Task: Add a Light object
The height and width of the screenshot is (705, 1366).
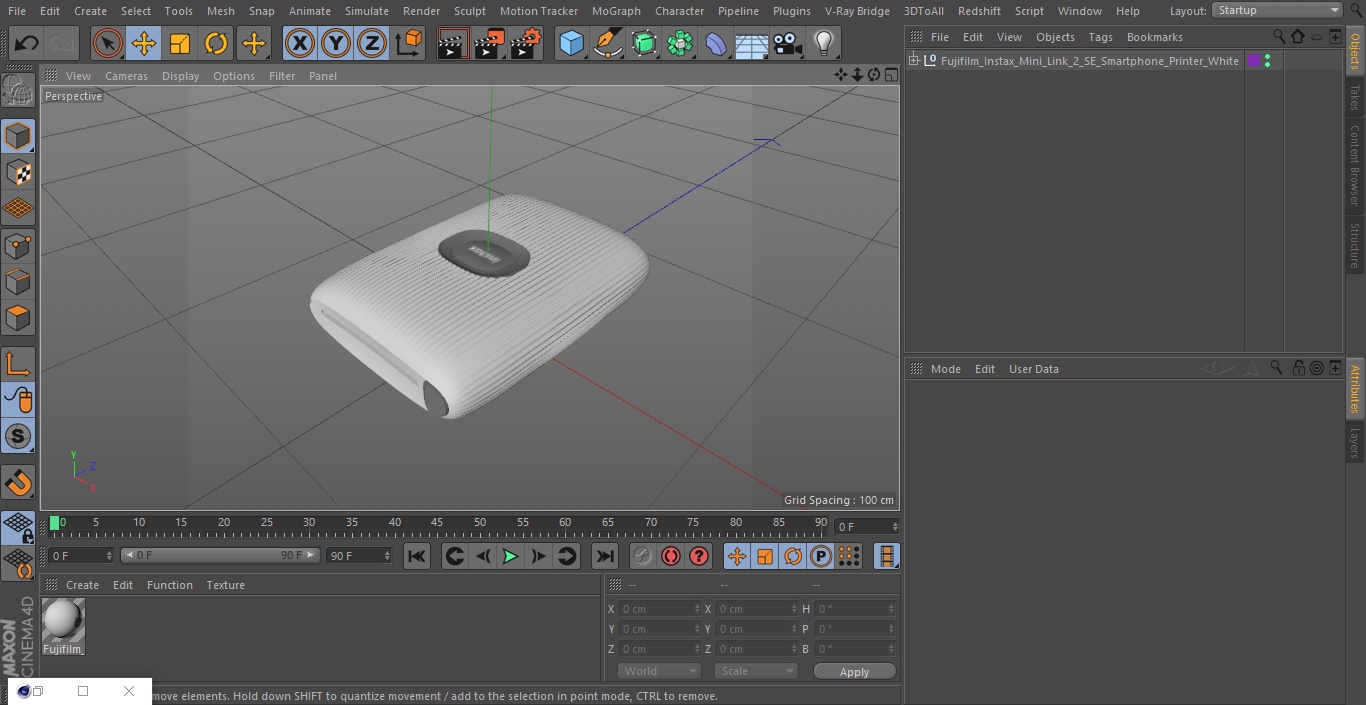Action: click(x=823, y=43)
